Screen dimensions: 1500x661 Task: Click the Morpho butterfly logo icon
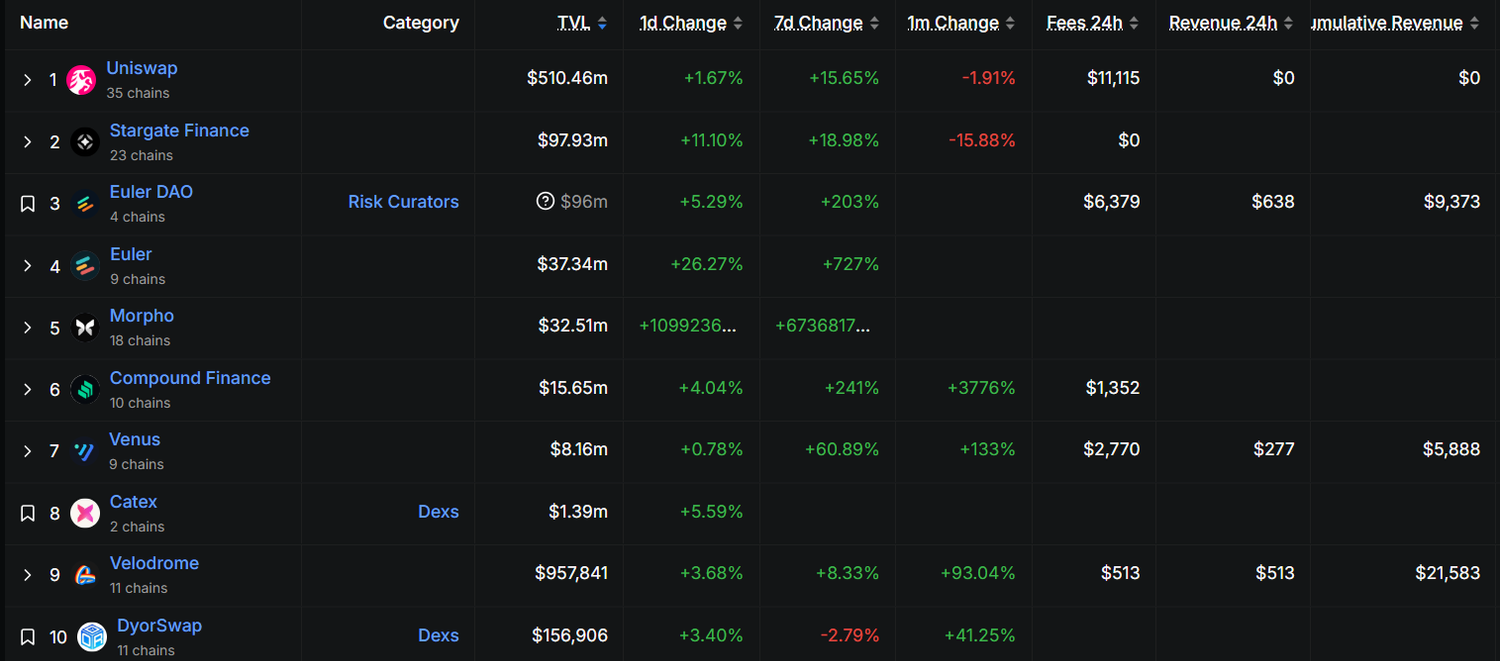click(85, 328)
